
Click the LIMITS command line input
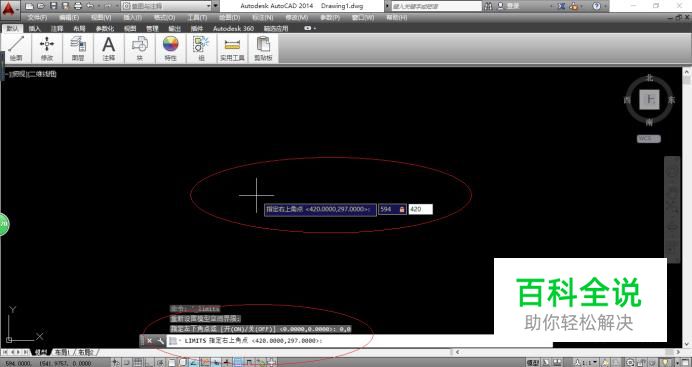[x=353, y=341]
